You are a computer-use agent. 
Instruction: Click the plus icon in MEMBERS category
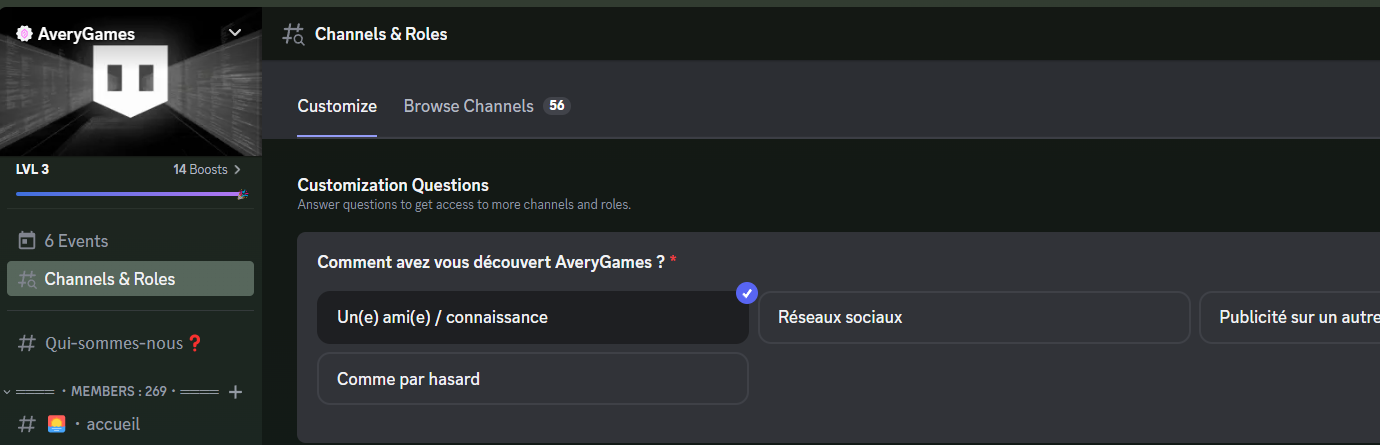tap(236, 392)
